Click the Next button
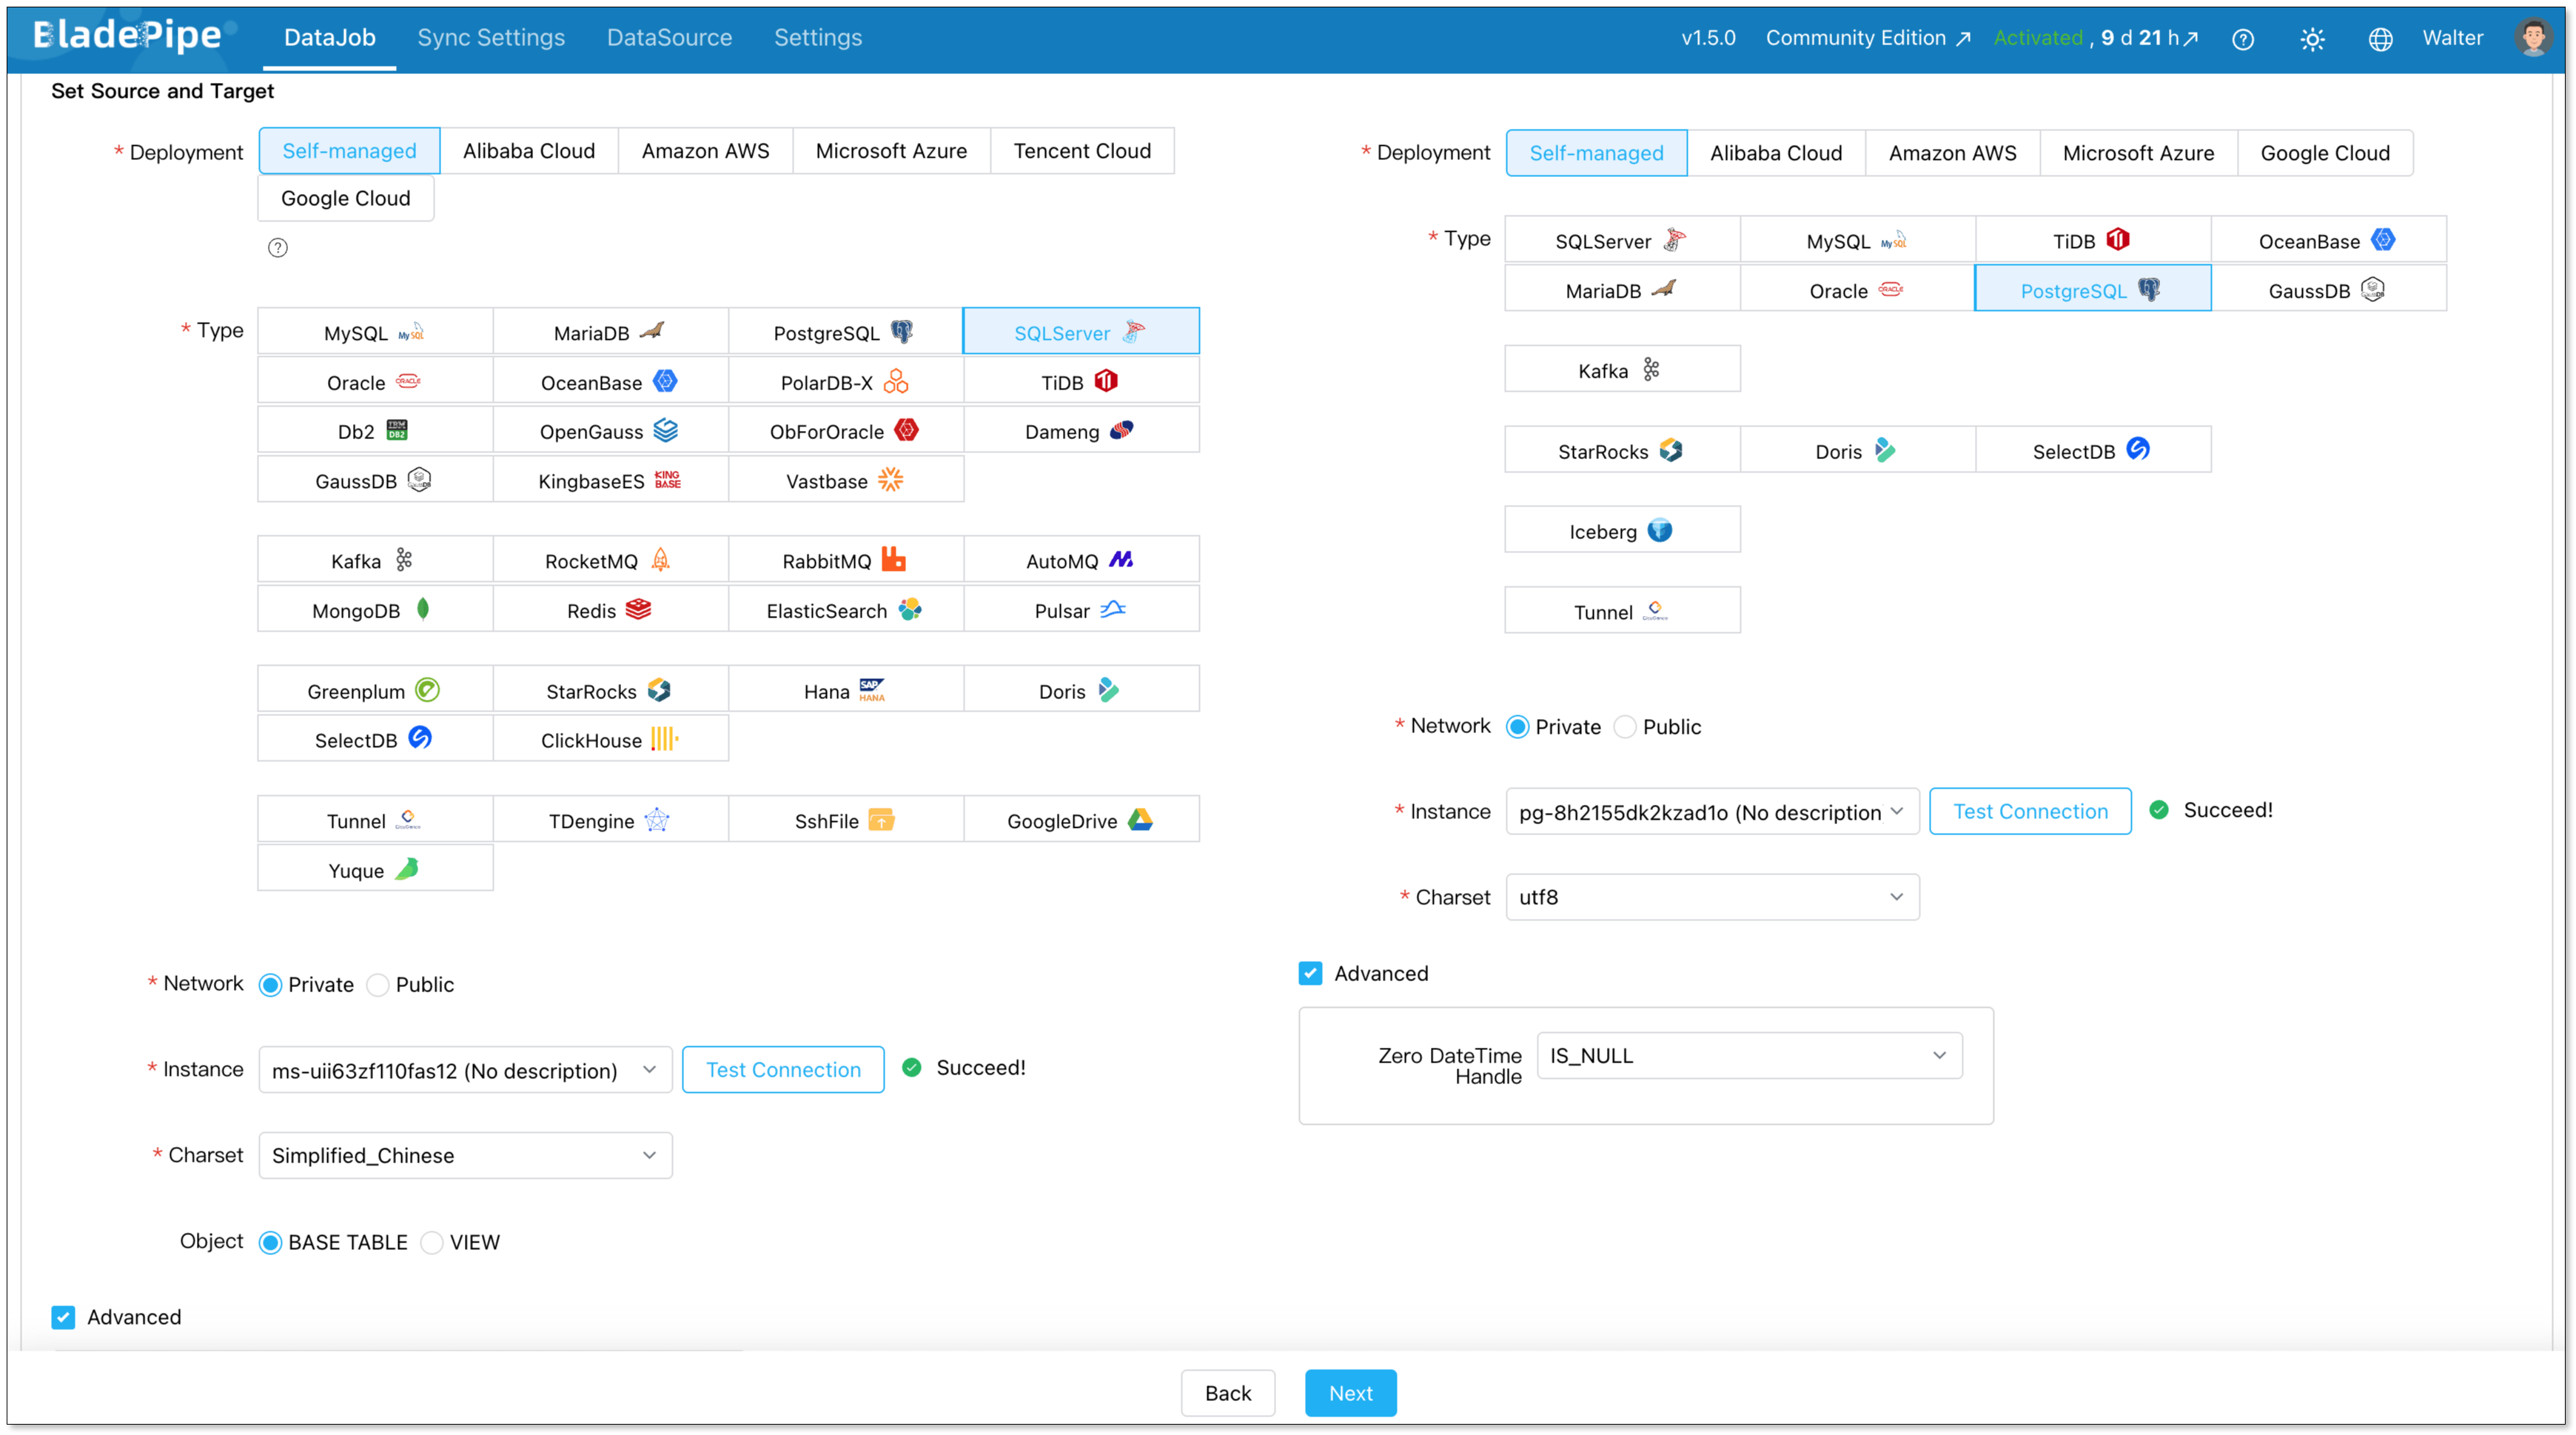The image size is (2576, 1435). (x=1350, y=1393)
